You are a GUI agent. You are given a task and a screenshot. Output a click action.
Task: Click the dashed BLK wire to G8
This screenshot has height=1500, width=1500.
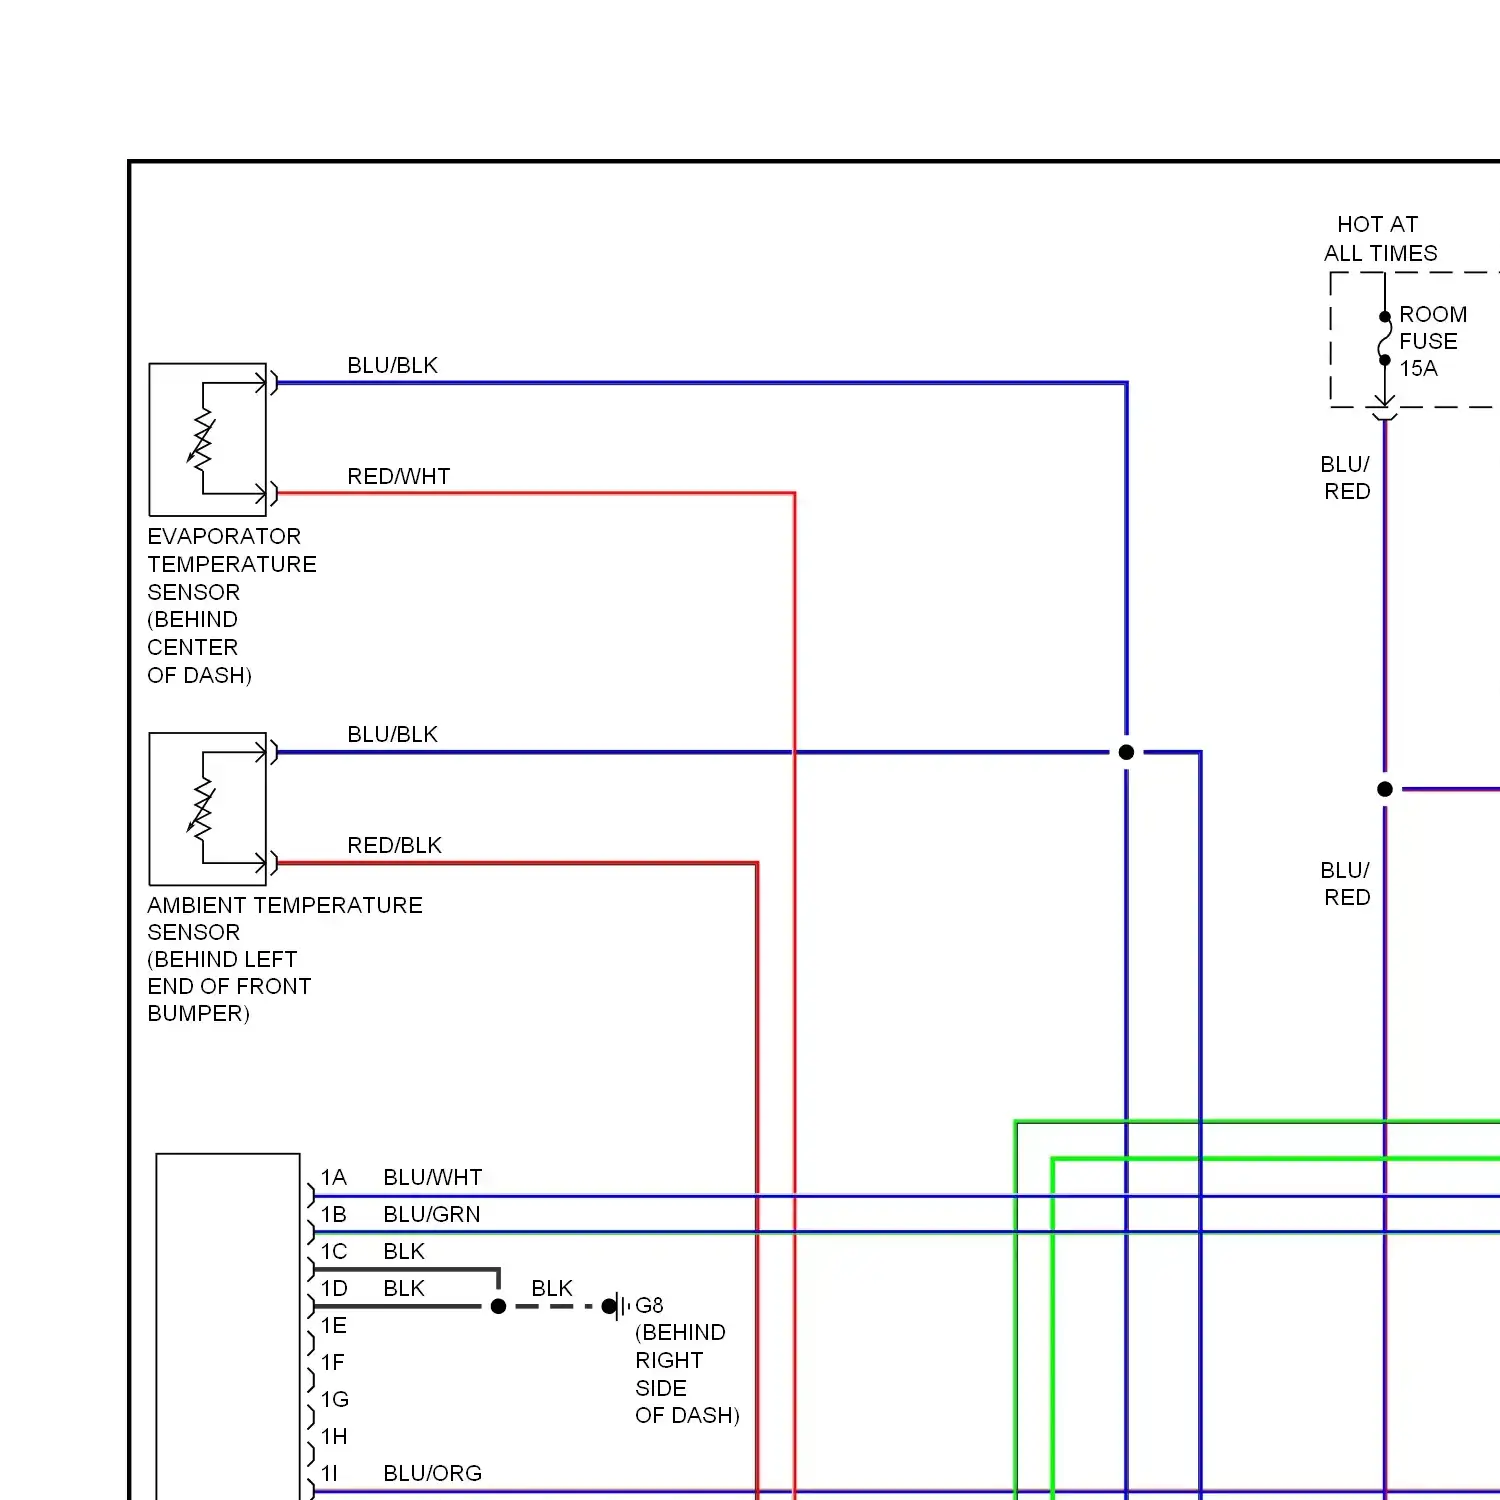[554, 1306]
